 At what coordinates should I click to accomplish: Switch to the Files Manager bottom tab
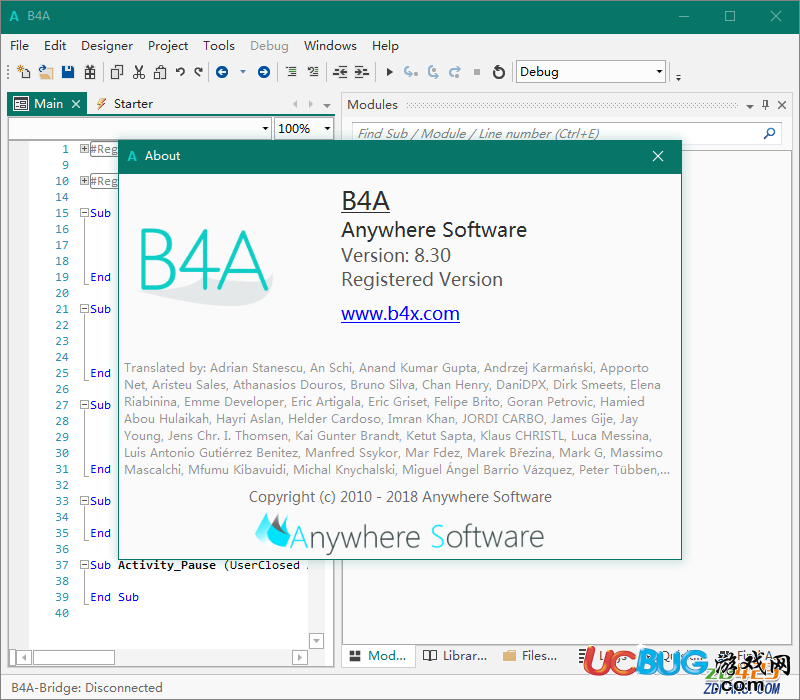(530, 656)
